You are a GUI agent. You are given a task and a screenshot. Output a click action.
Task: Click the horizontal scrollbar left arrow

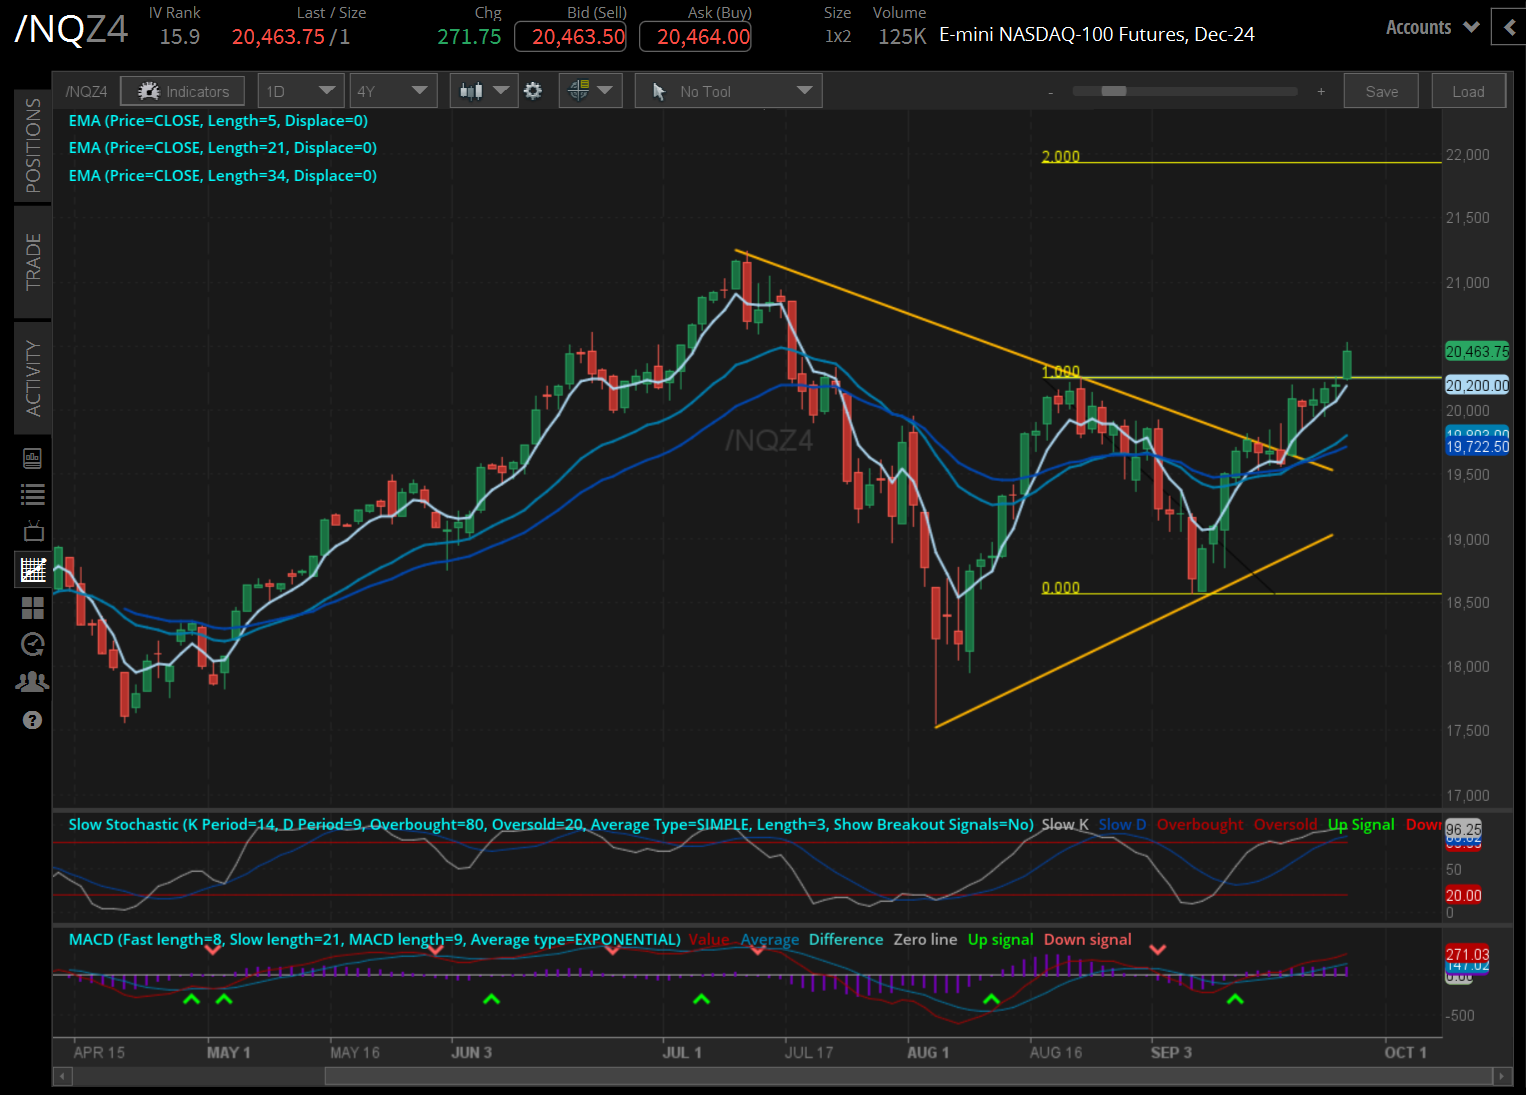tap(62, 1076)
